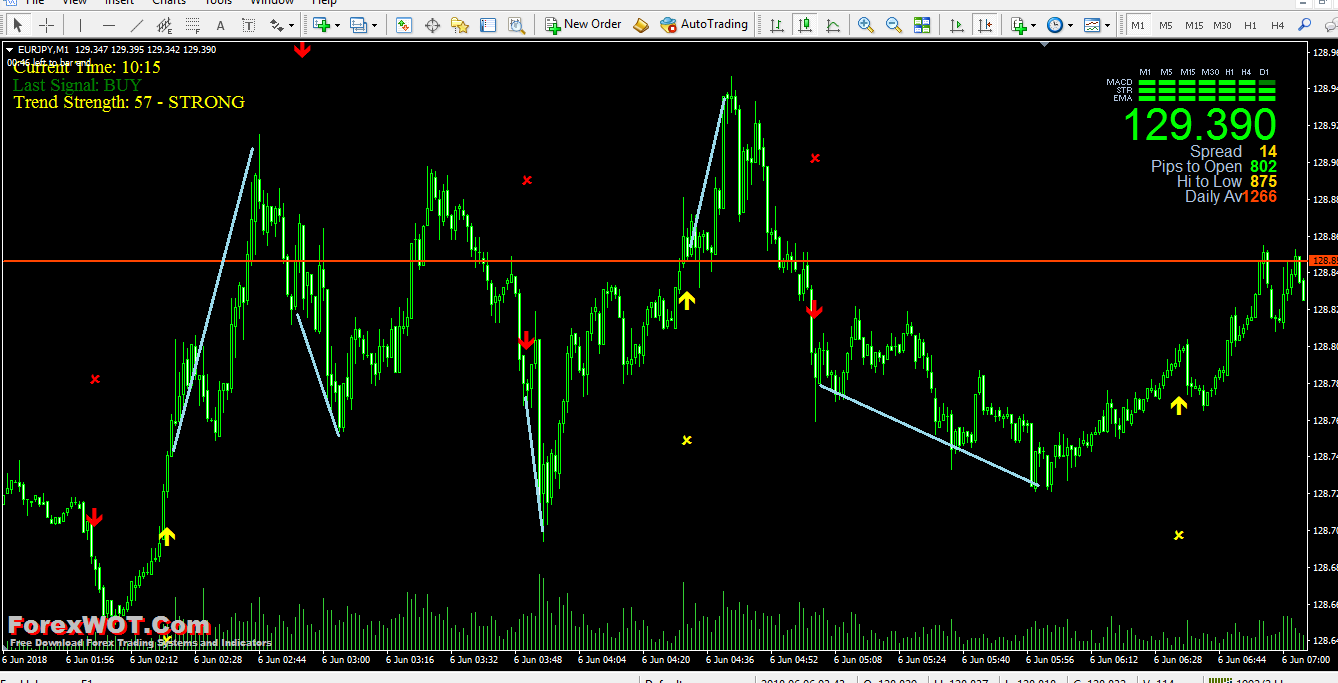Expand the templates dropdown arrow

coord(1108,25)
